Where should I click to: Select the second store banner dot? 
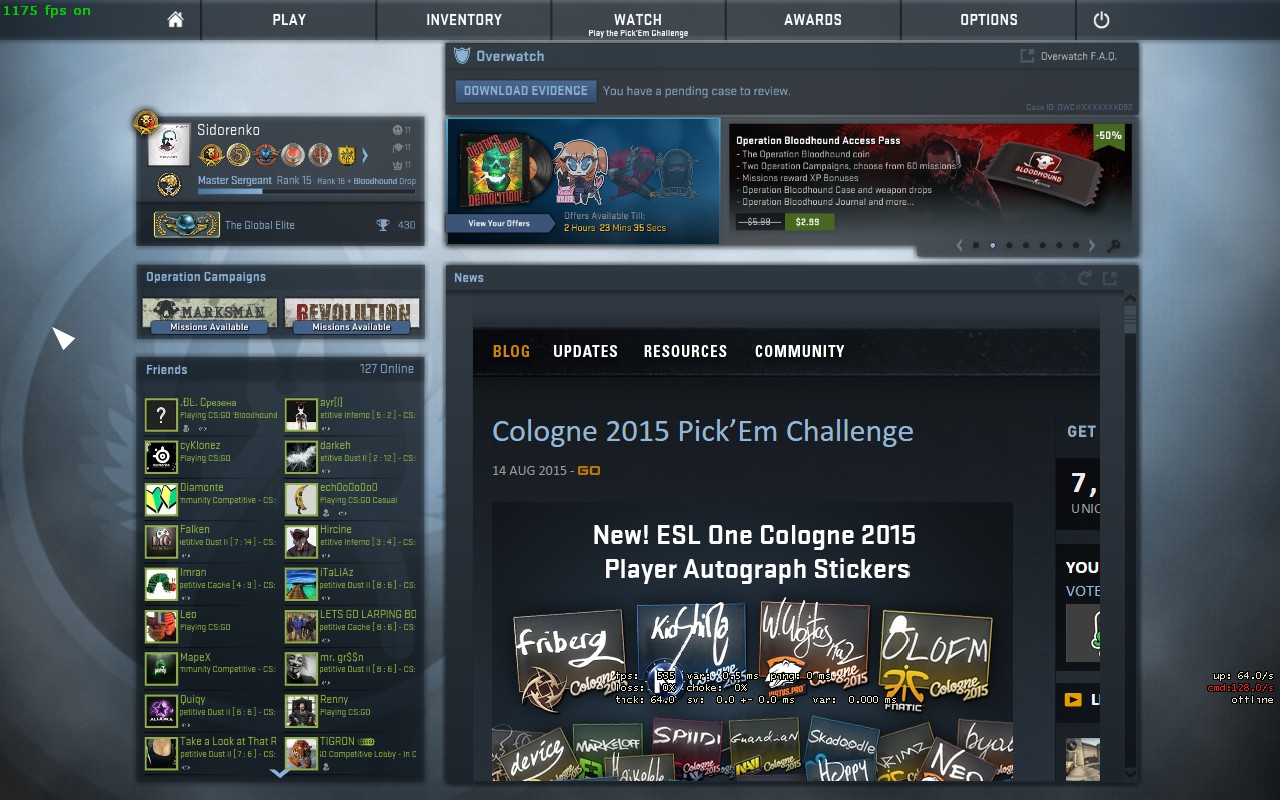click(992, 245)
